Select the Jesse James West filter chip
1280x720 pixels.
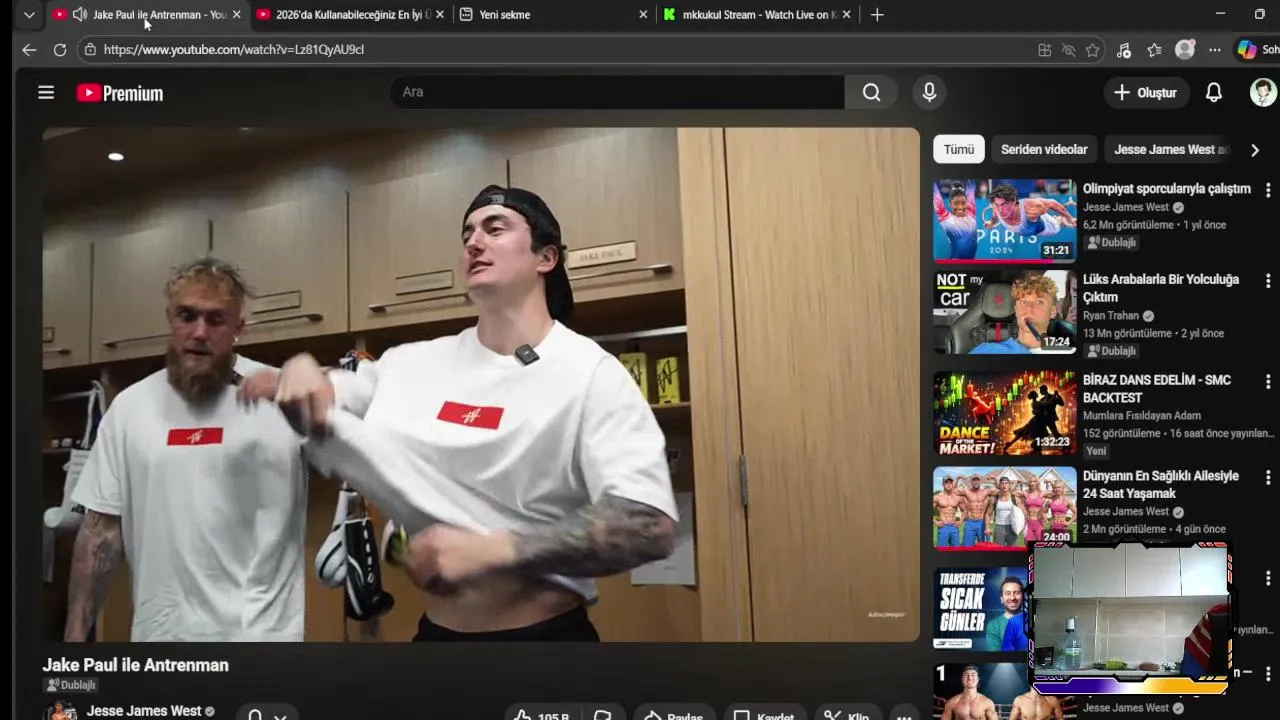pos(1170,150)
